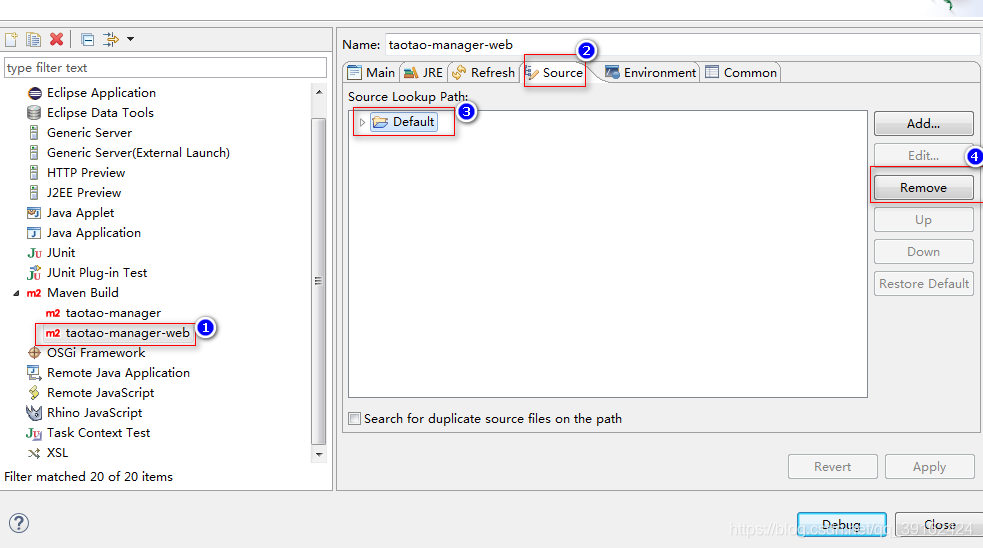The image size is (983, 548).
Task: Switch to the JRE tab
Action: (x=423, y=73)
